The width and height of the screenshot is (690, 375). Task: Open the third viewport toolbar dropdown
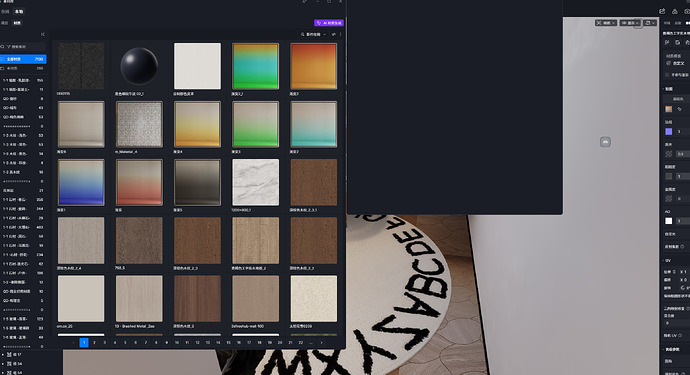[650, 23]
